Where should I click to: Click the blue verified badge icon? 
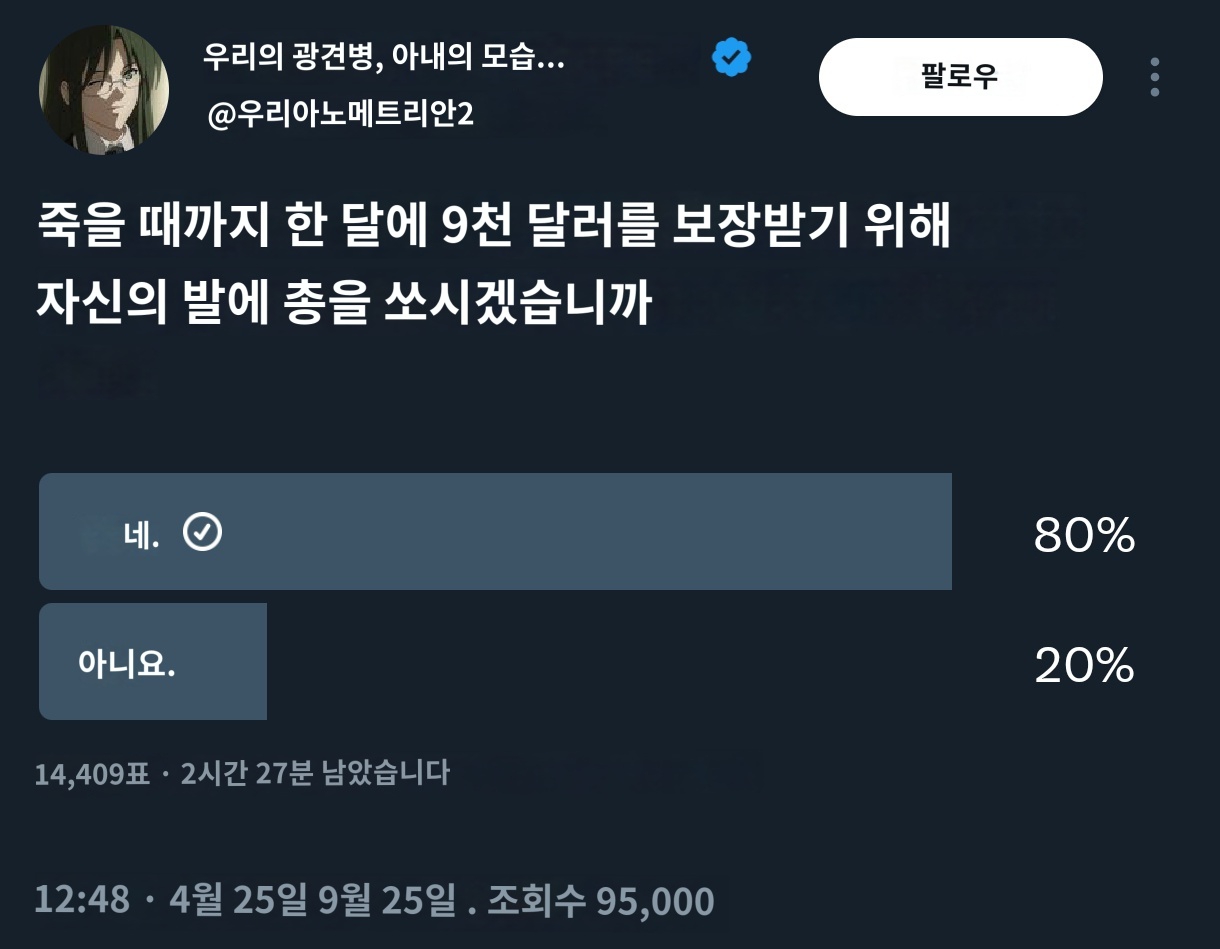click(731, 59)
